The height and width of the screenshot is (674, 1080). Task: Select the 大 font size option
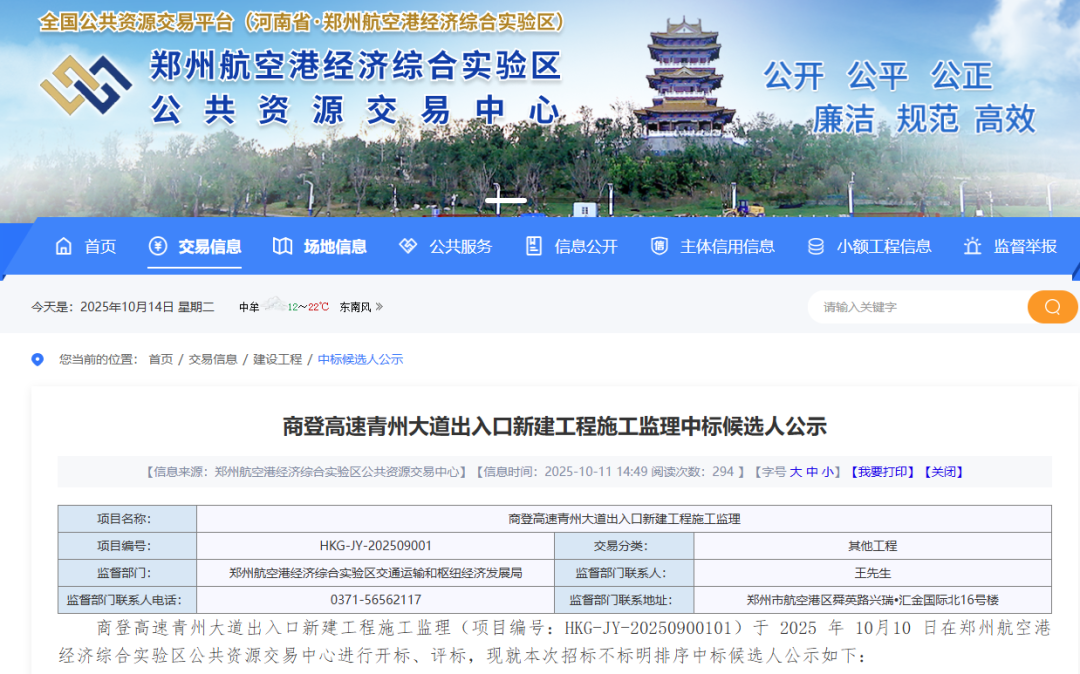point(796,472)
